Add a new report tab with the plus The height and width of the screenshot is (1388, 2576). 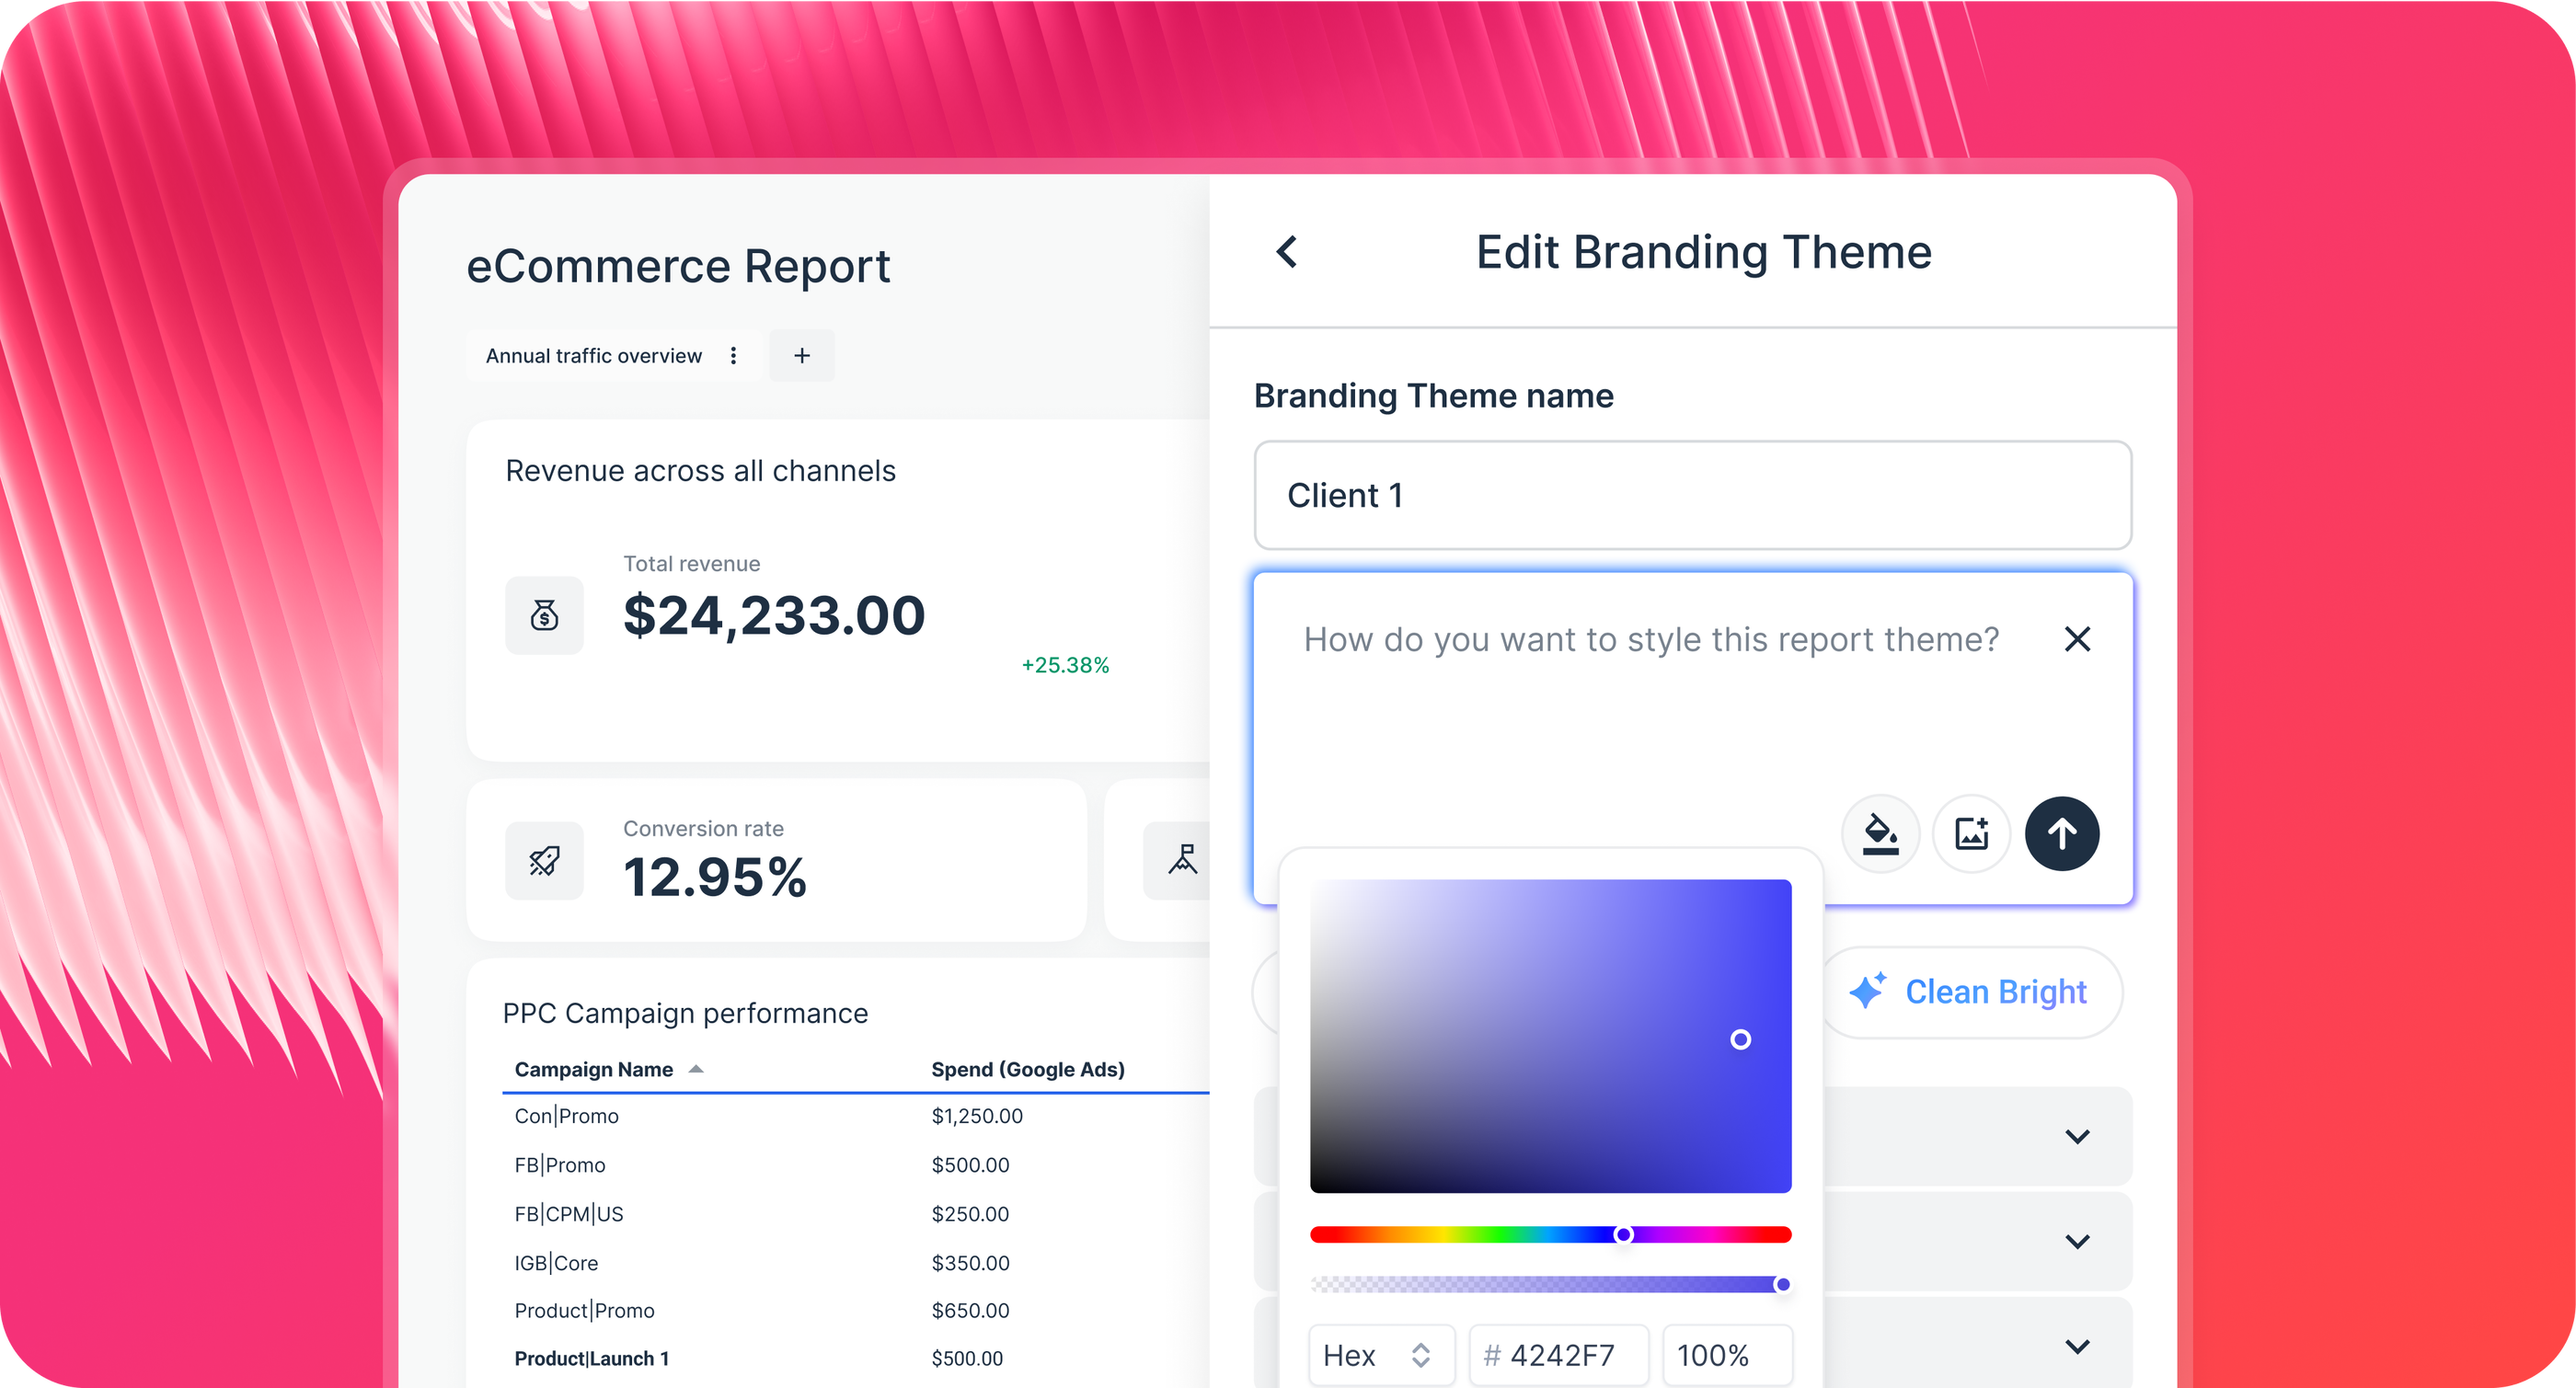pos(801,355)
